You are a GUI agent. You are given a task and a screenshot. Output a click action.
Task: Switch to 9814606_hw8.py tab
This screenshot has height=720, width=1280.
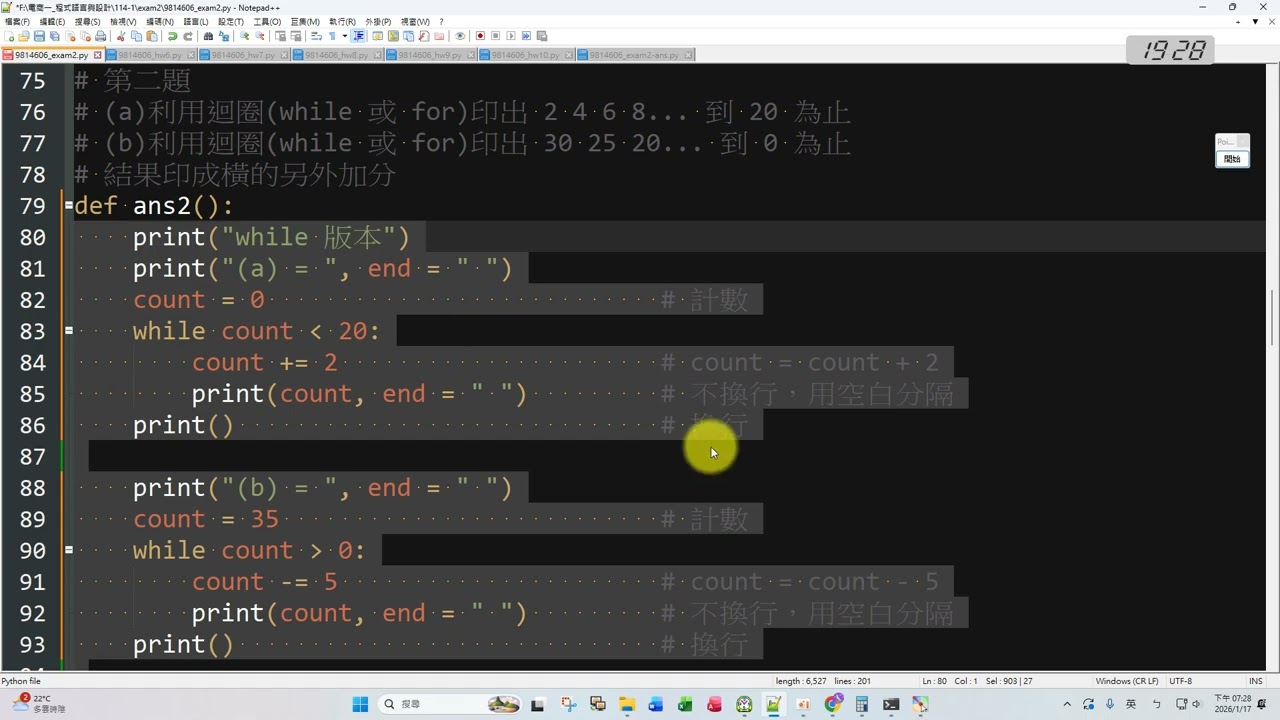click(337, 55)
